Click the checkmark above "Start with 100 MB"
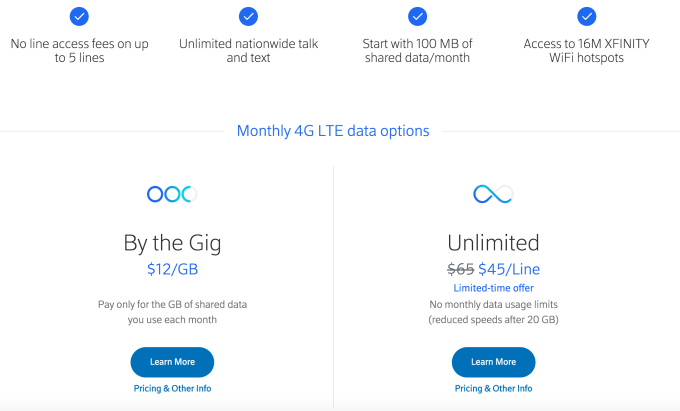680x411 pixels. [x=417, y=16]
